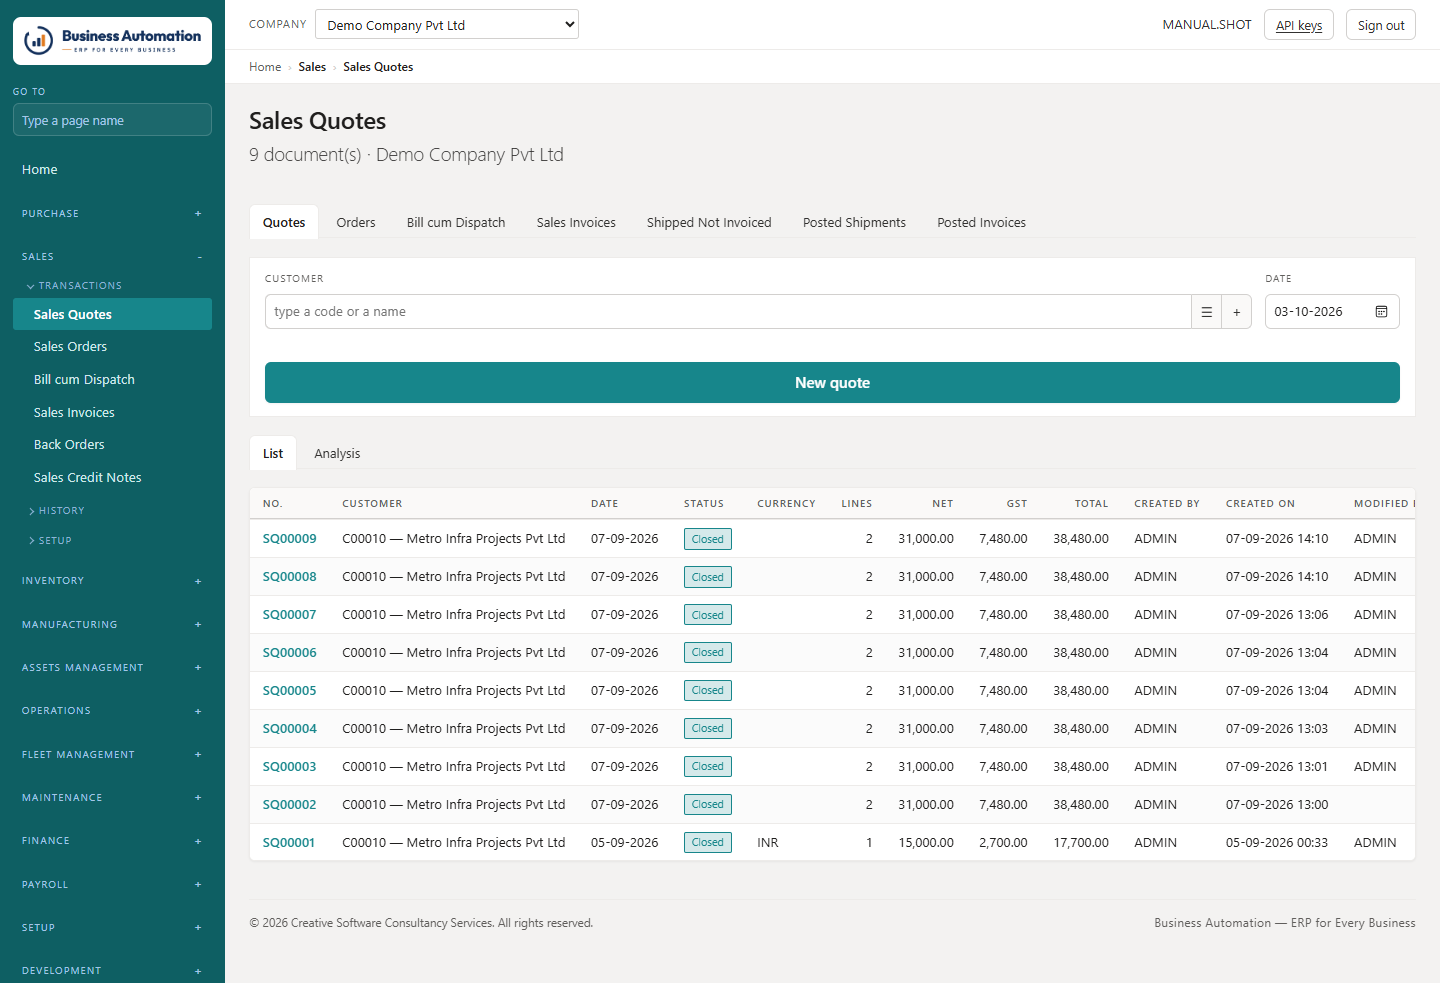Image resolution: width=1440 pixels, height=983 pixels.
Task: Switch to the Bill cum Dispatch tab
Action: tap(456, 223)
